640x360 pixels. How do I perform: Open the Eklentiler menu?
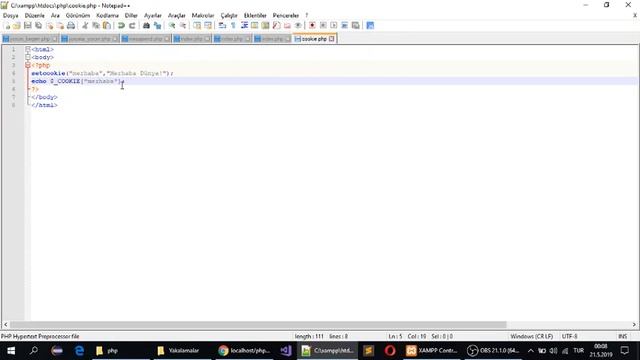[255, 16]
